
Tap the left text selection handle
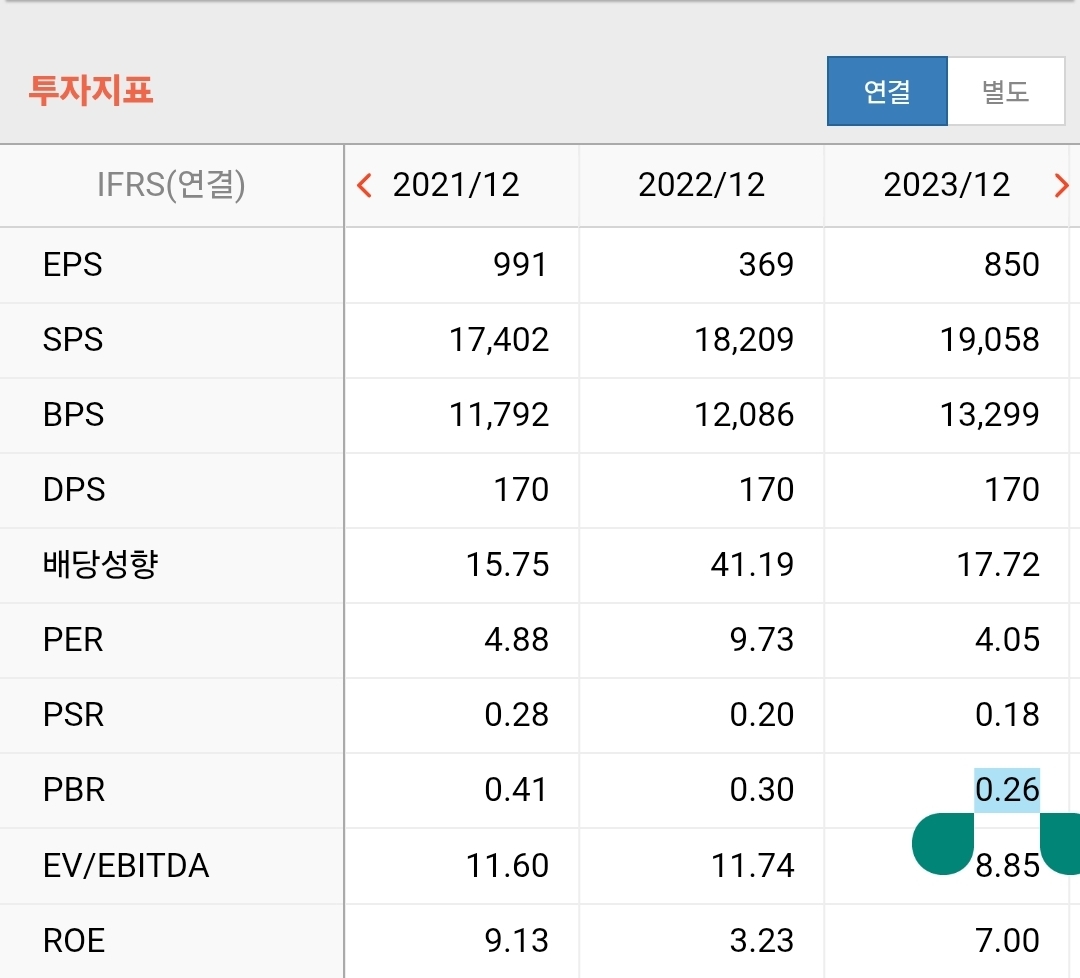pos(943,843)
